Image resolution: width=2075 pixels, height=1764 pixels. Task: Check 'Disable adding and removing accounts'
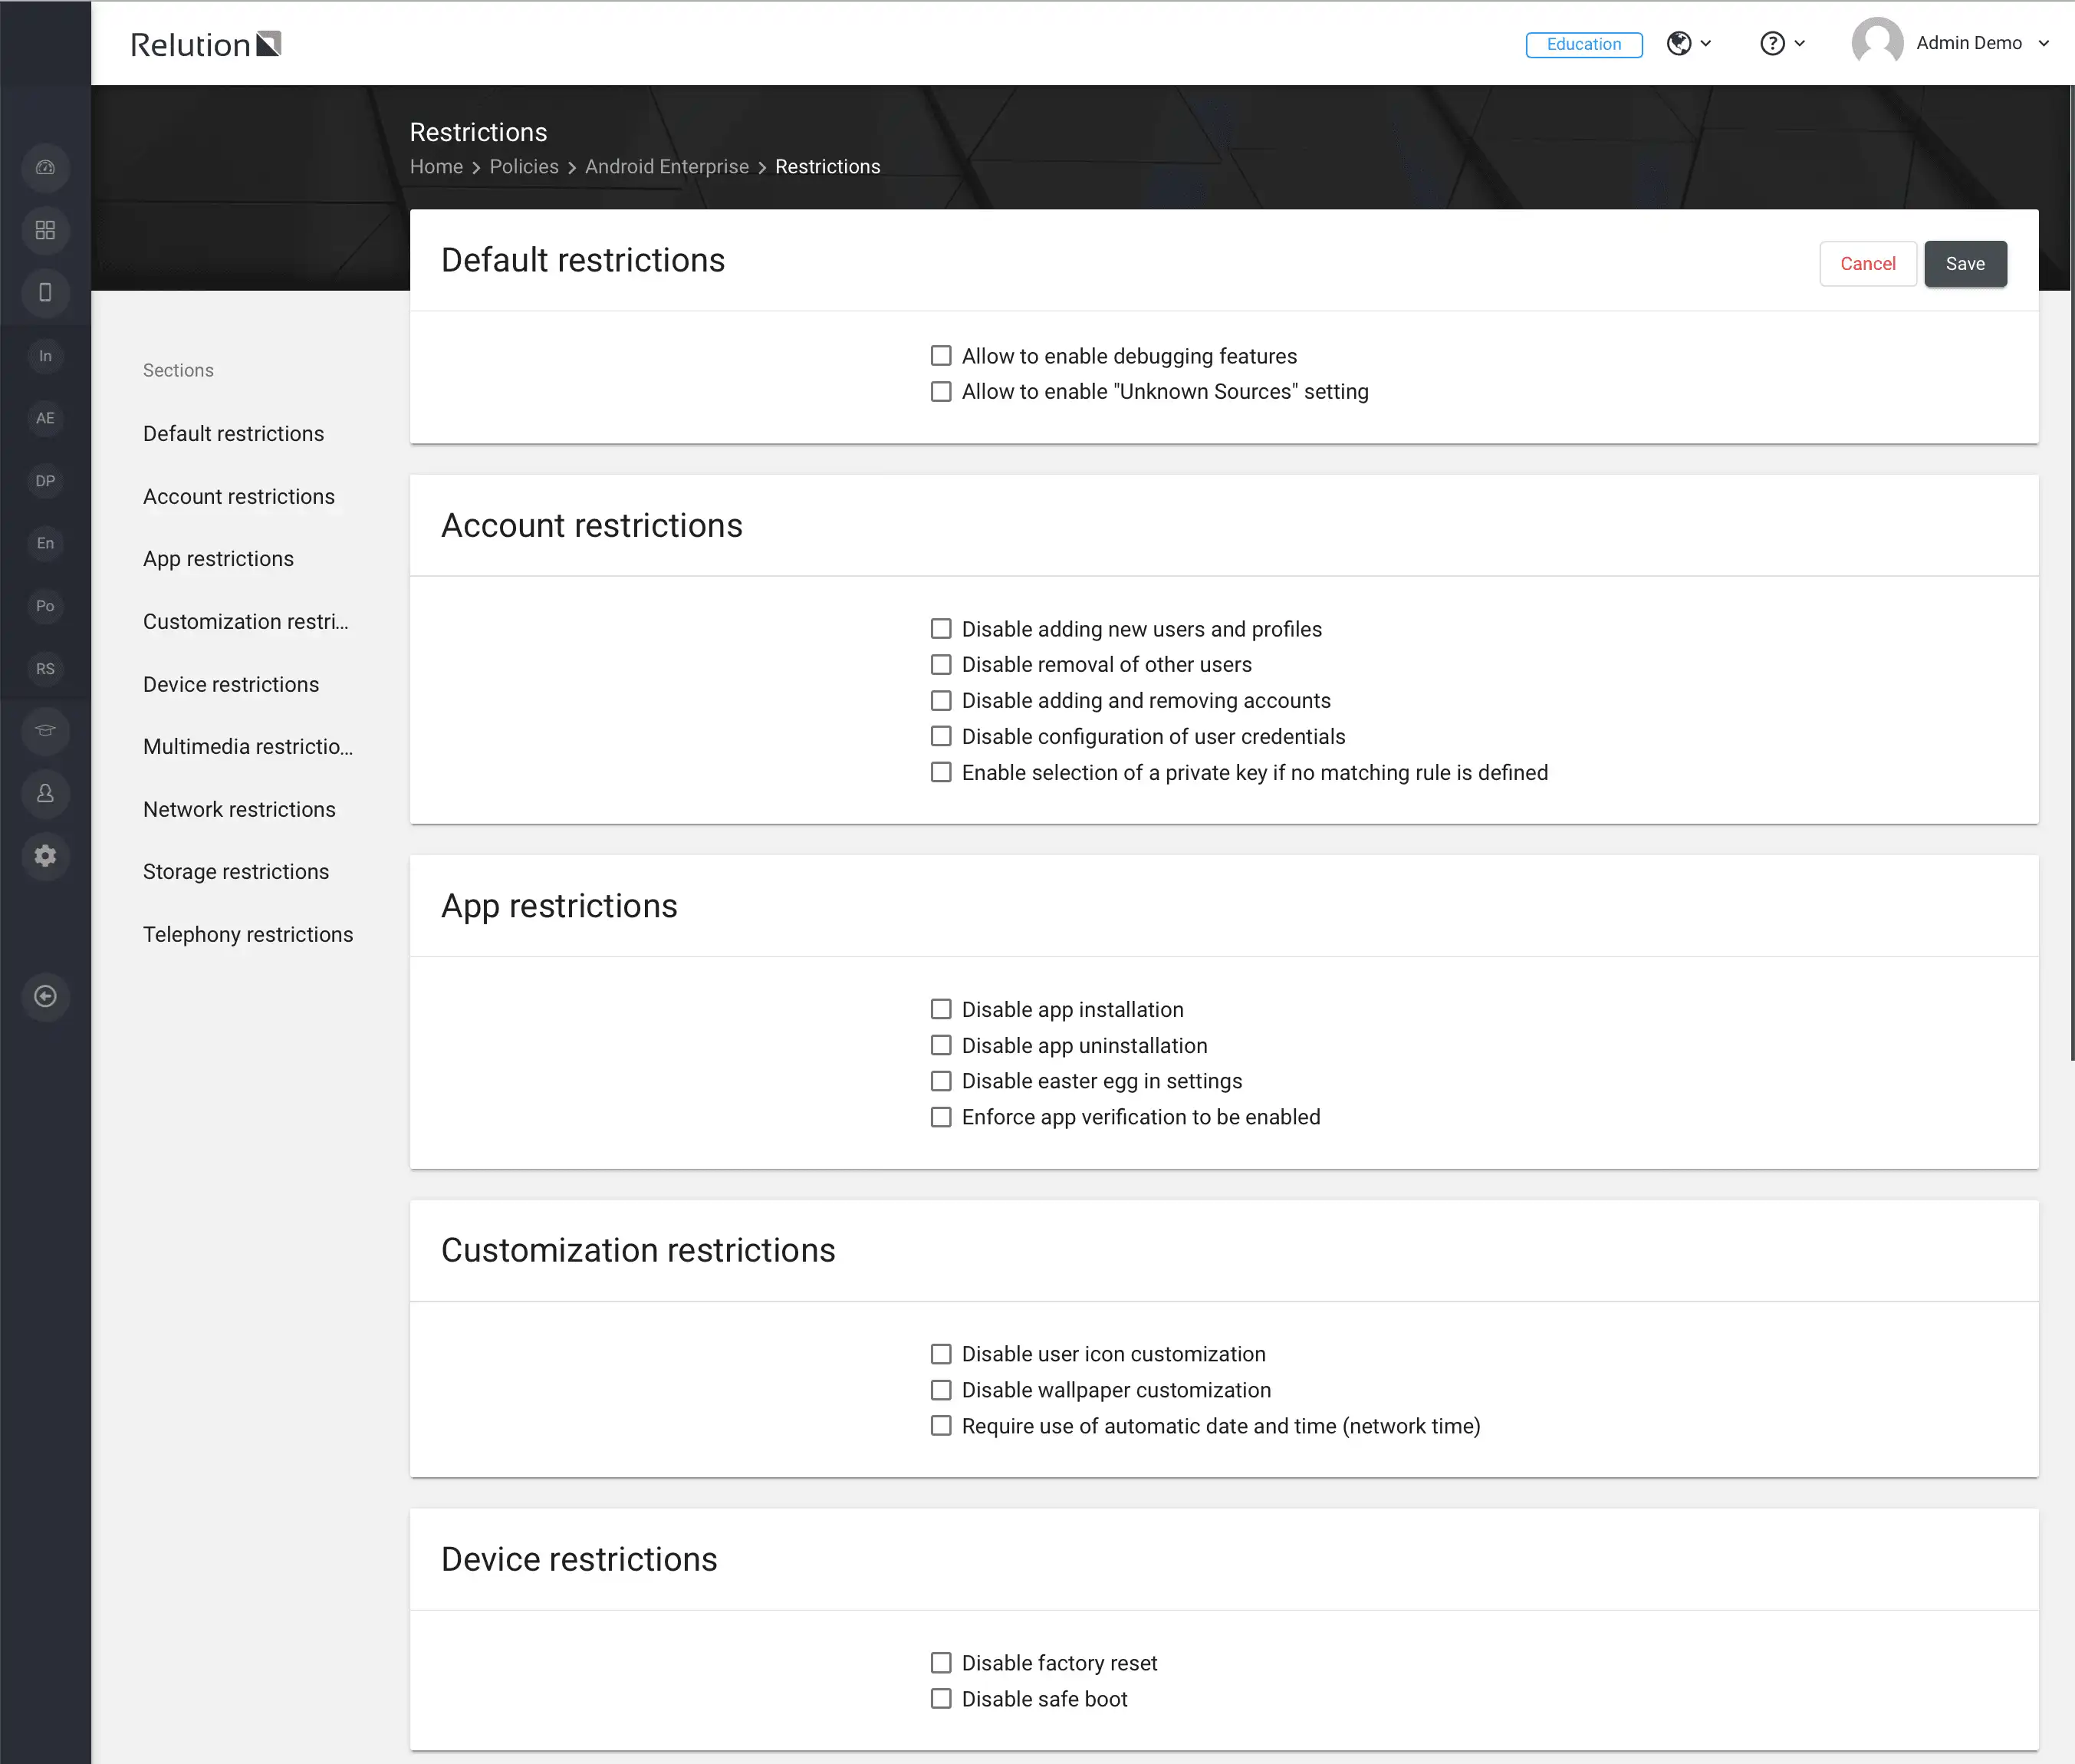(941, 701)
